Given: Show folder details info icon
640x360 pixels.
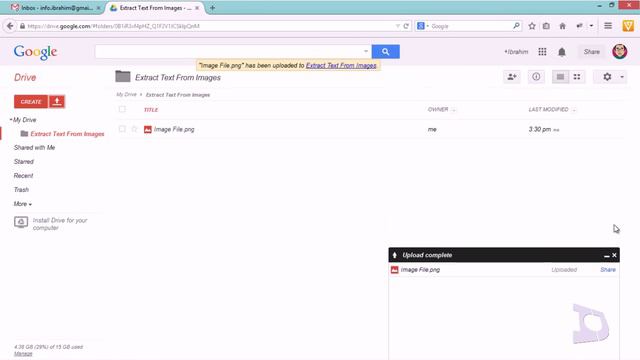Looking at the screenshot, I should pos(536,77).
